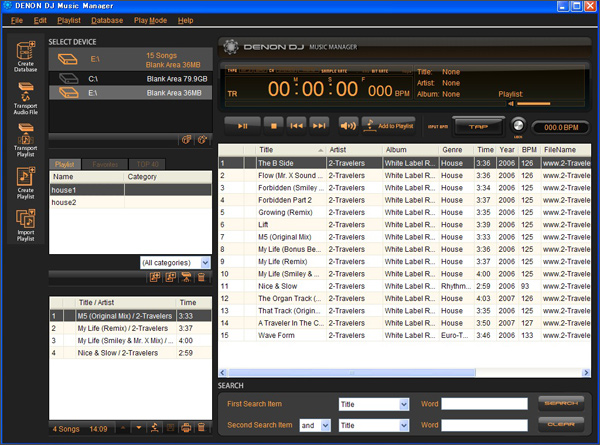The height and width of the screenshot is (445, 600).
Task: Open the Database menu
Action: (x=107, y=20)
